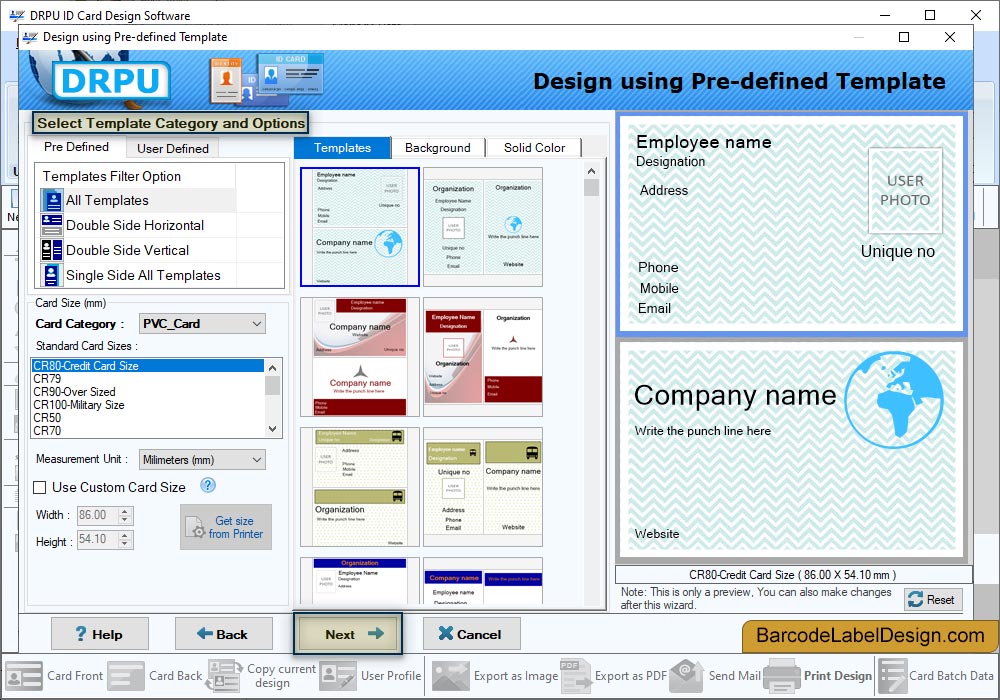Open Measurement Unit dropdown
The height and width of the screenshot is (700, 1000).
[x=202, y=460]
